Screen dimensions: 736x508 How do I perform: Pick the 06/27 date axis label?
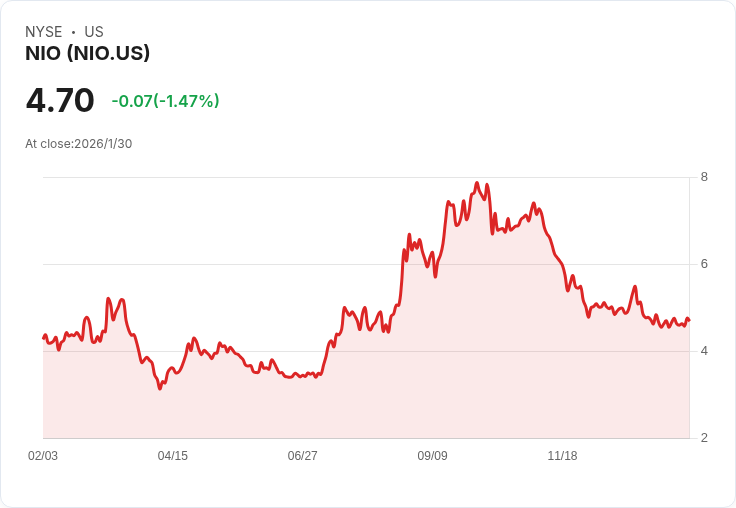point(303,456)
